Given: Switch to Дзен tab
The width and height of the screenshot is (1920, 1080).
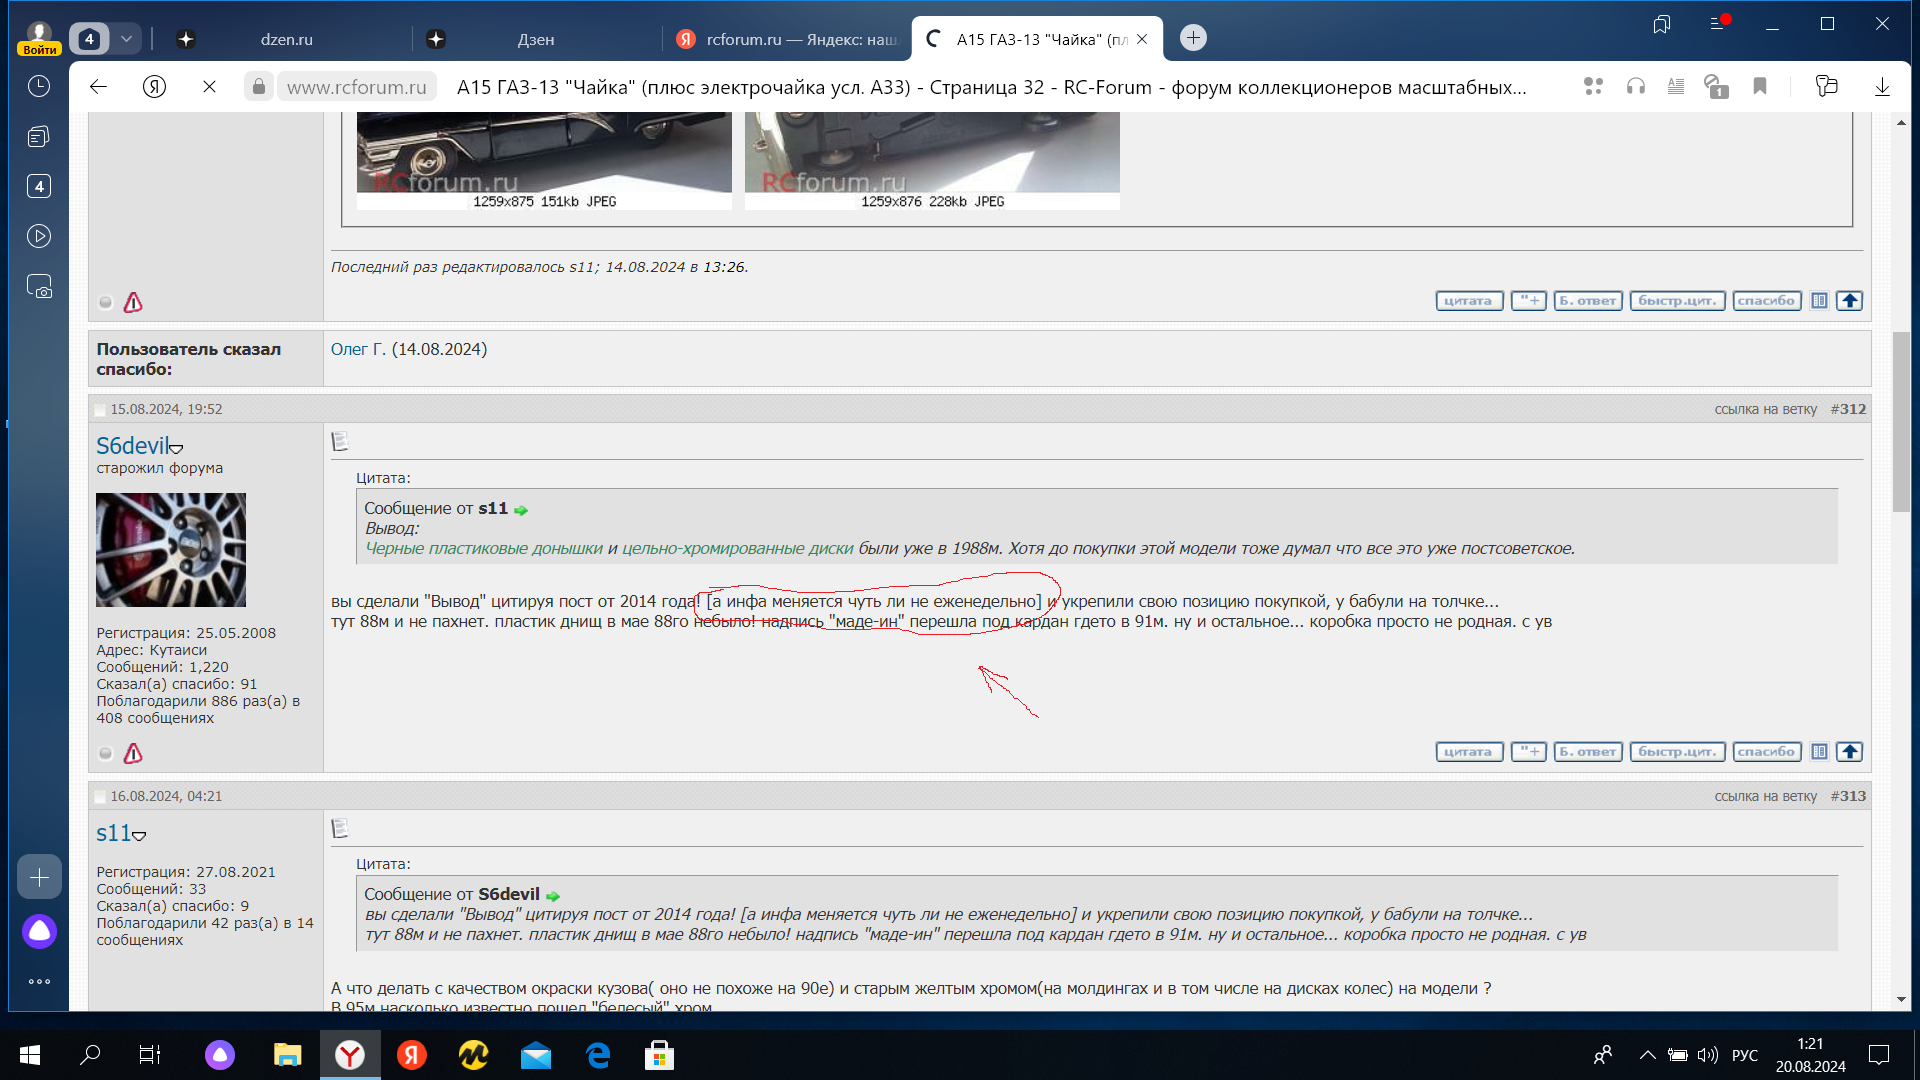Looking at the screenshot, I should point(536,39).
